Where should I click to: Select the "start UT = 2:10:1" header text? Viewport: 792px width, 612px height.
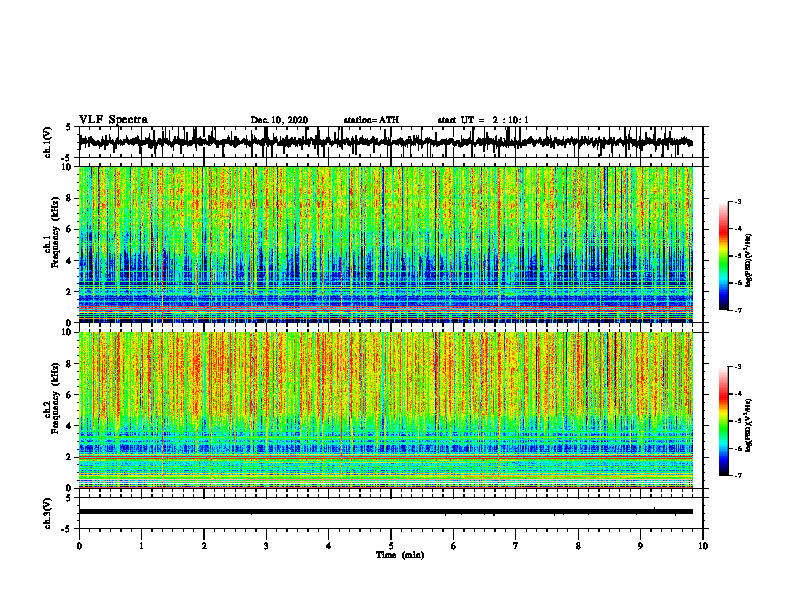(x=483, y=120)
